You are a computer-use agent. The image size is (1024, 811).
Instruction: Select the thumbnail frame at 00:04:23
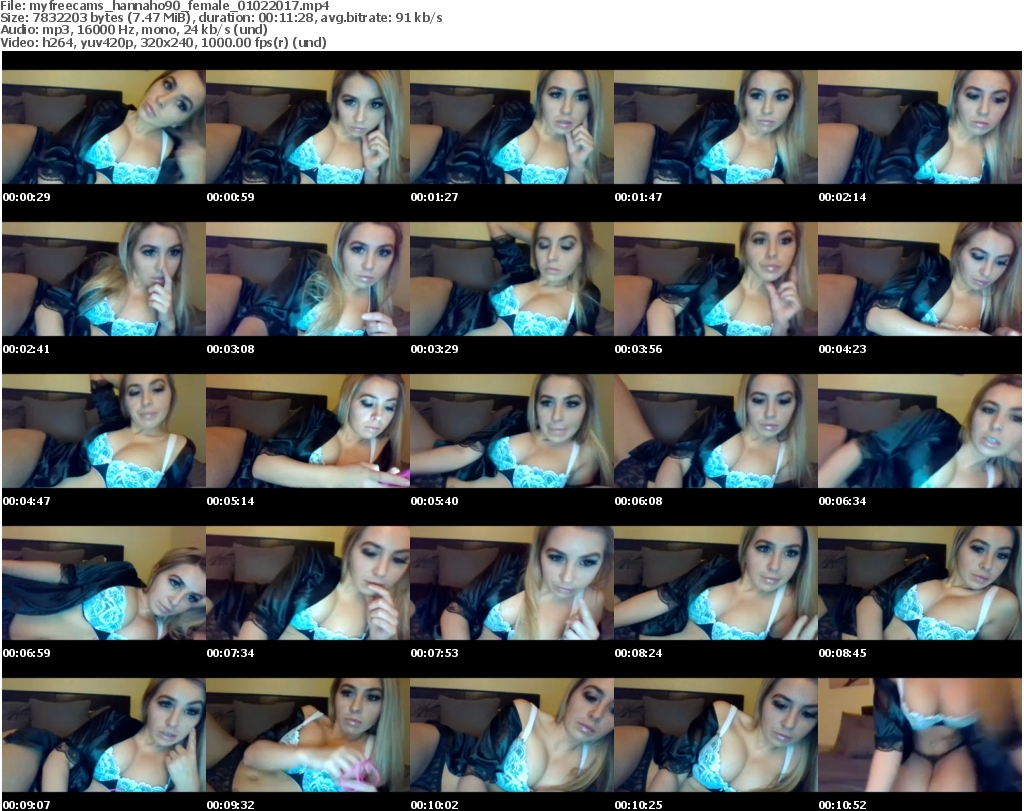pos(920,279)
